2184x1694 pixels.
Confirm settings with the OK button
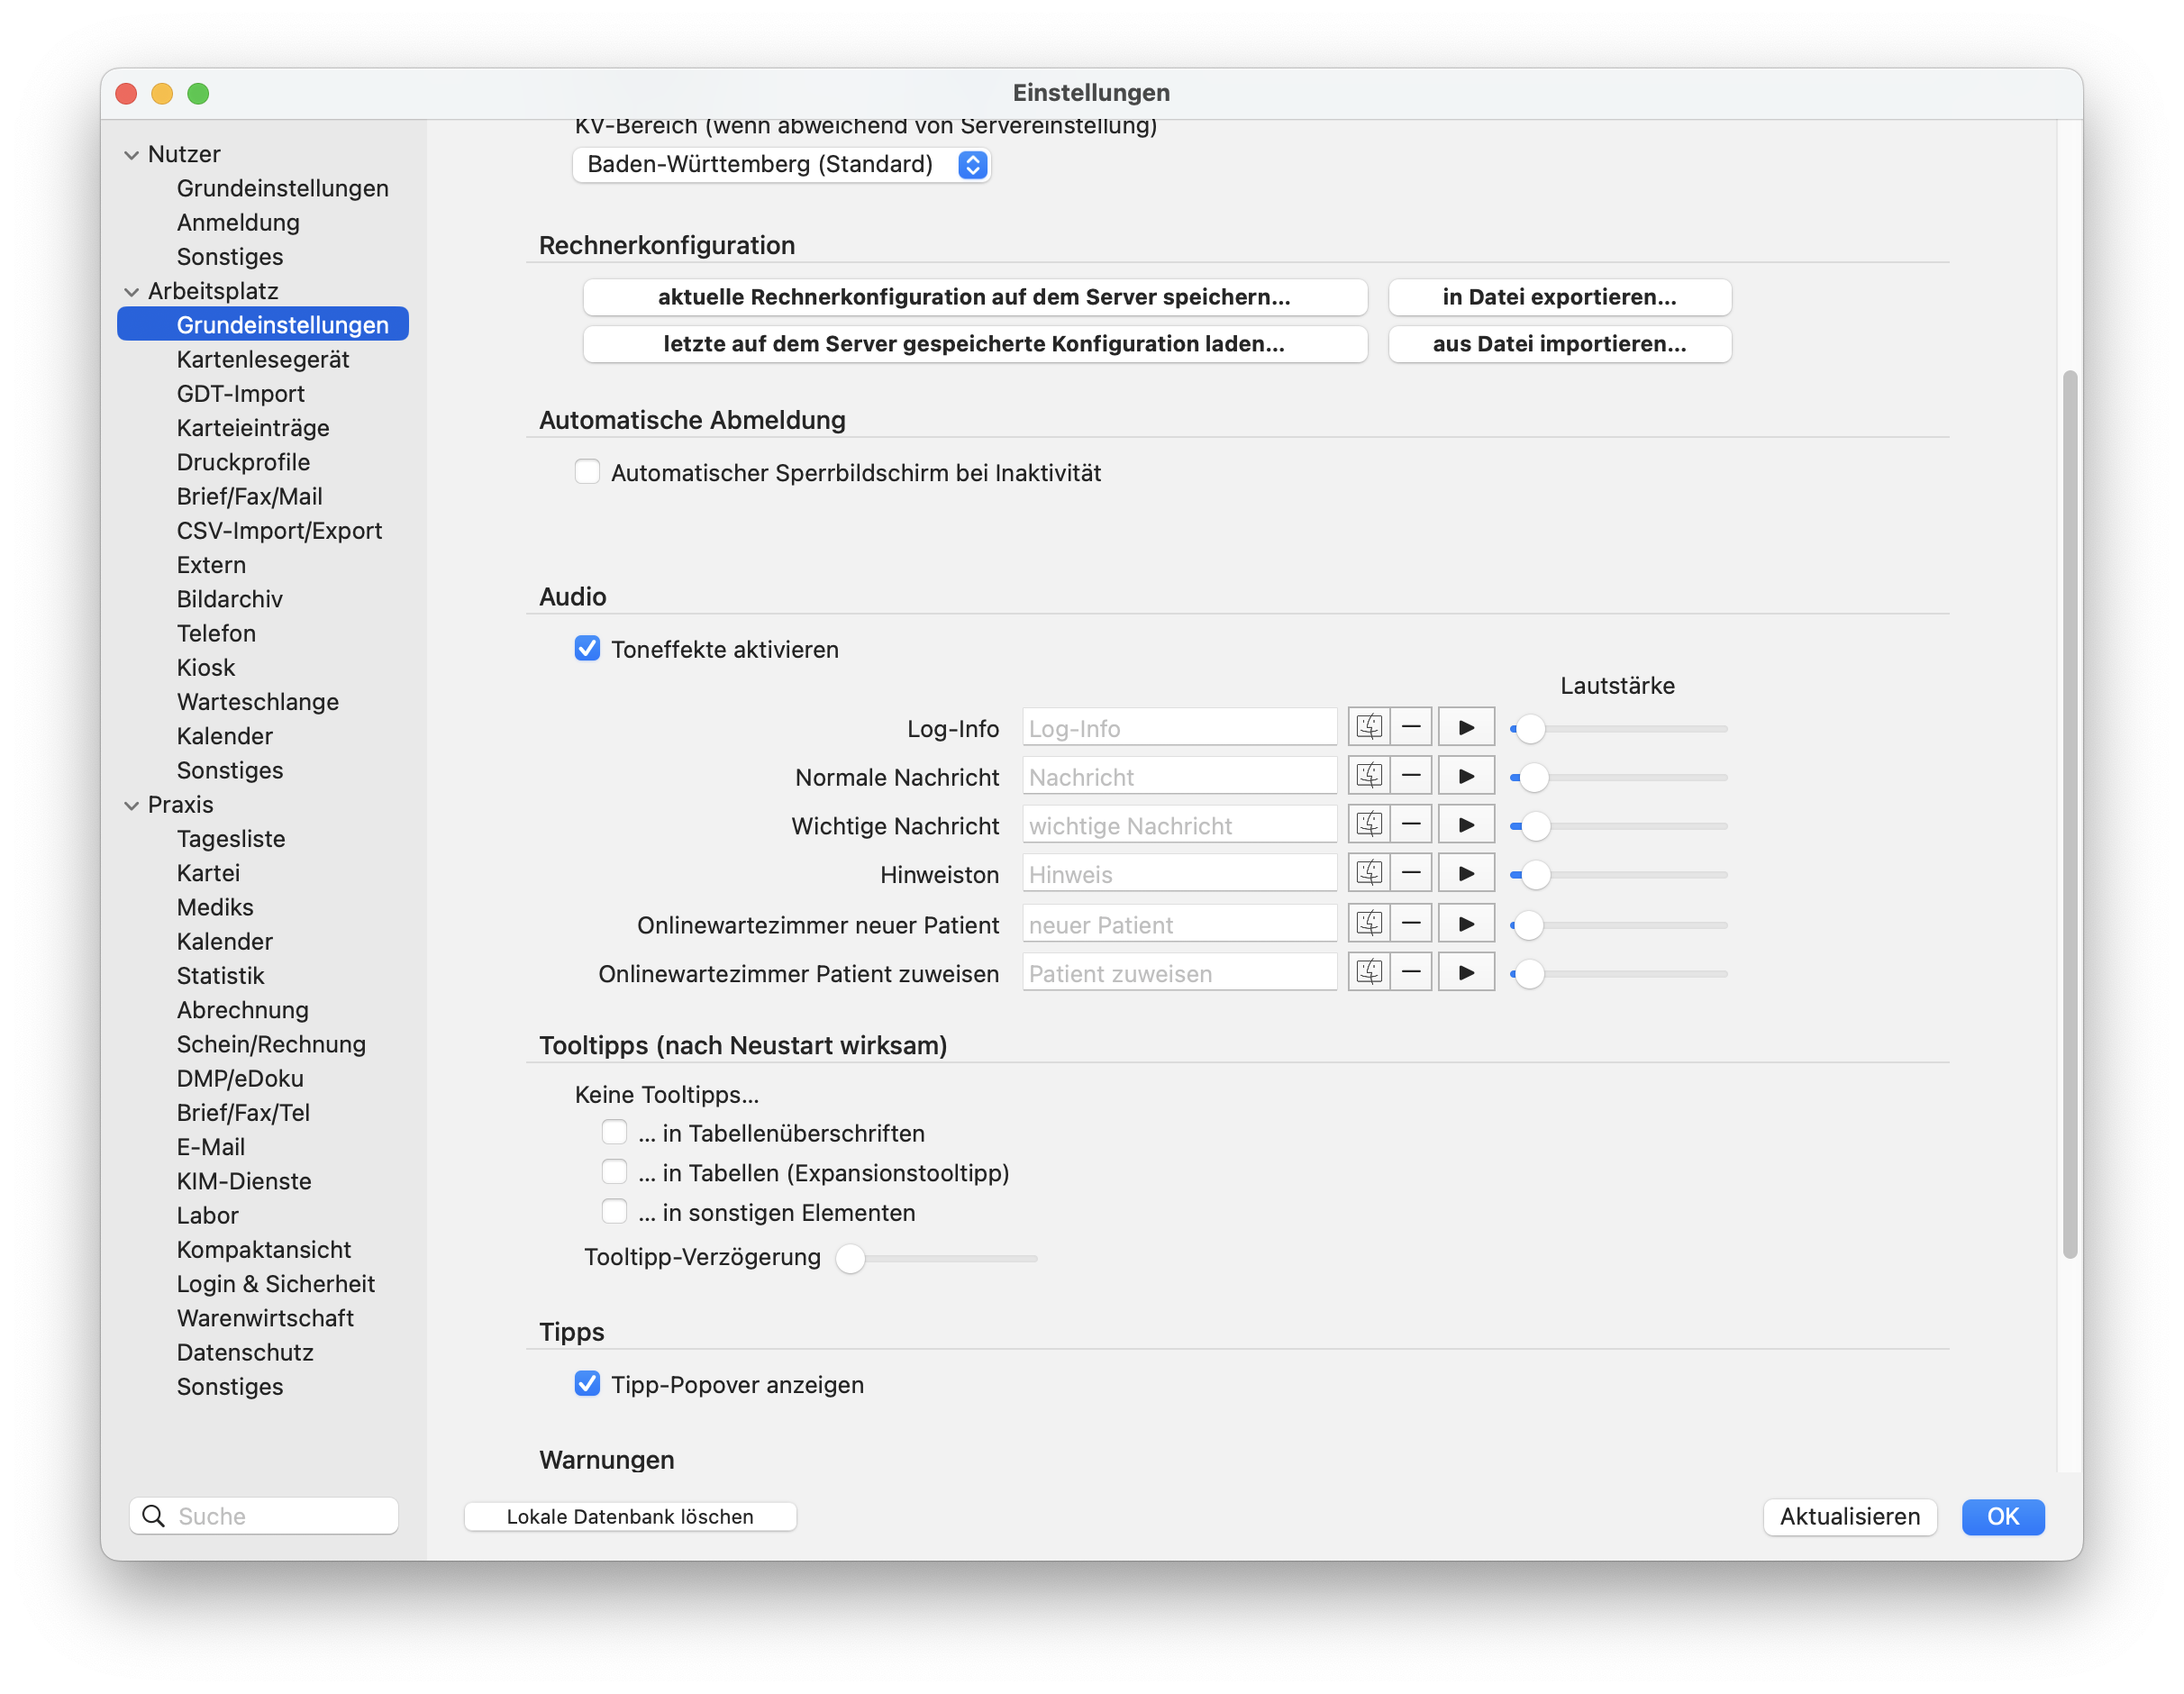(2002, 1516)
